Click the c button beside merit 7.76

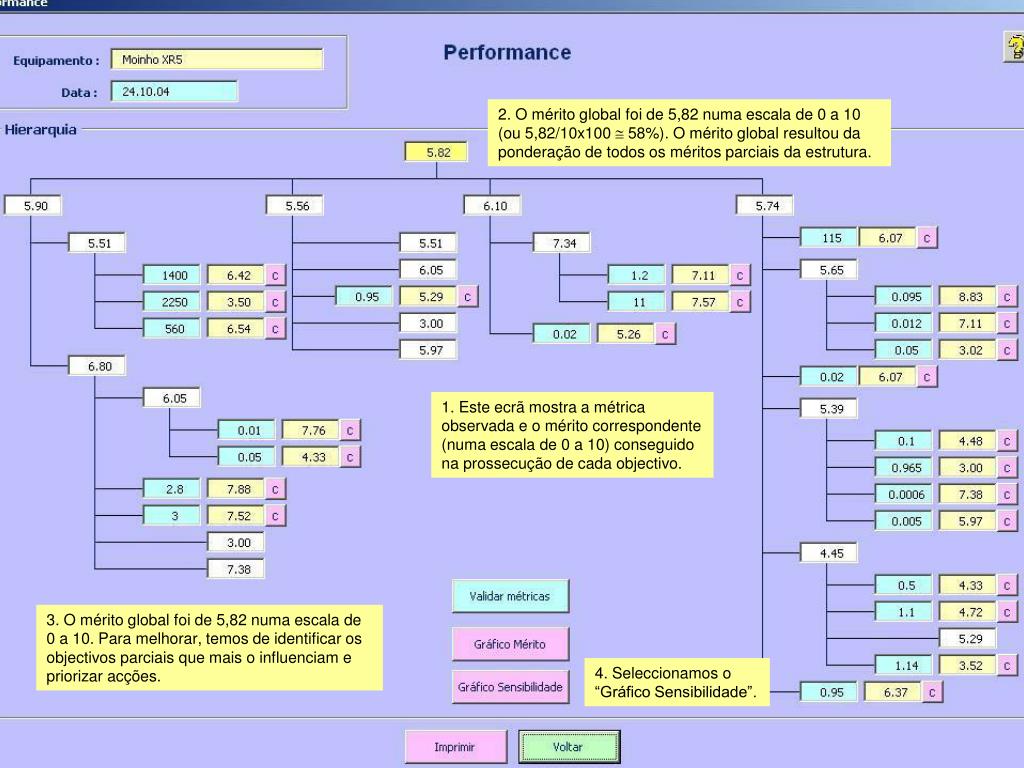350,430
